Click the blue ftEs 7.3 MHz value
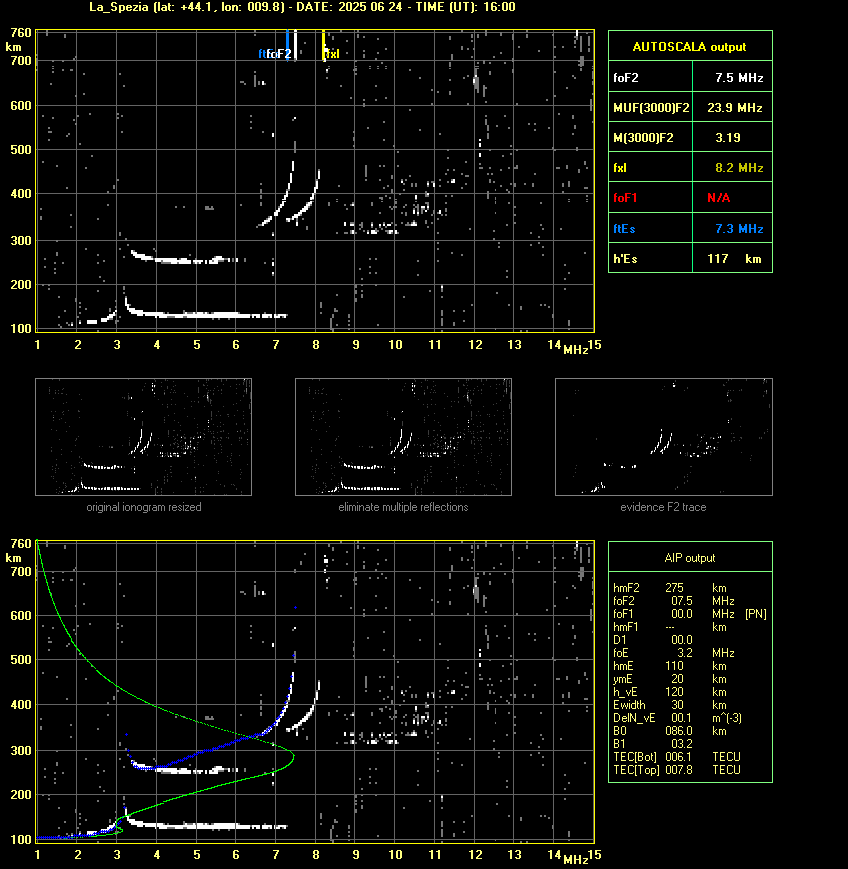Screen dimensions: 848x869 tap(739, 228)
